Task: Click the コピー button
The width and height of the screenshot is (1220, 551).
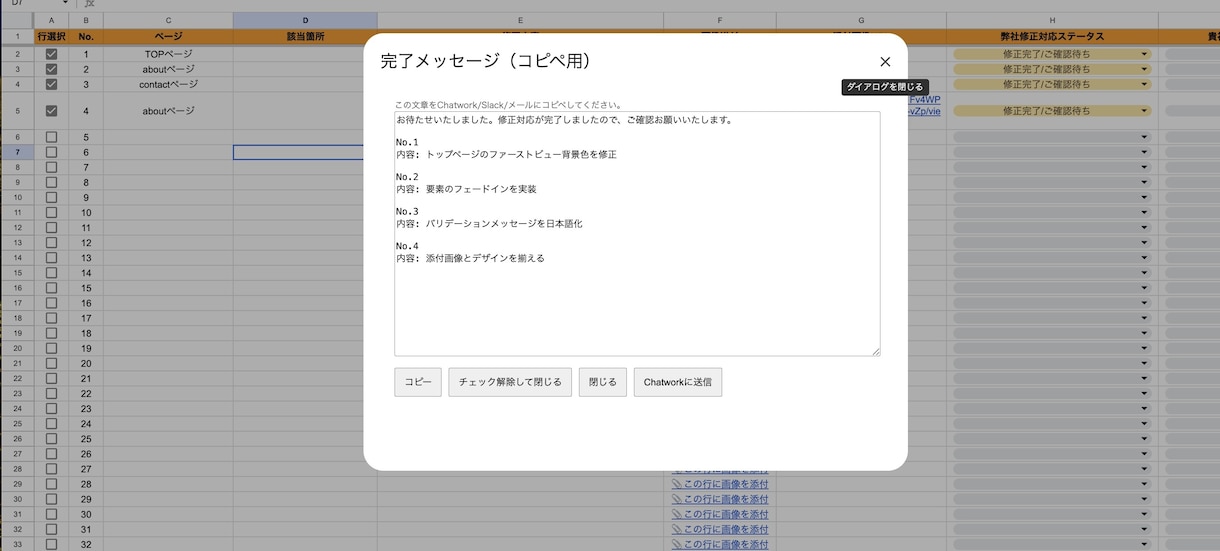Action: tap(418, 382)
